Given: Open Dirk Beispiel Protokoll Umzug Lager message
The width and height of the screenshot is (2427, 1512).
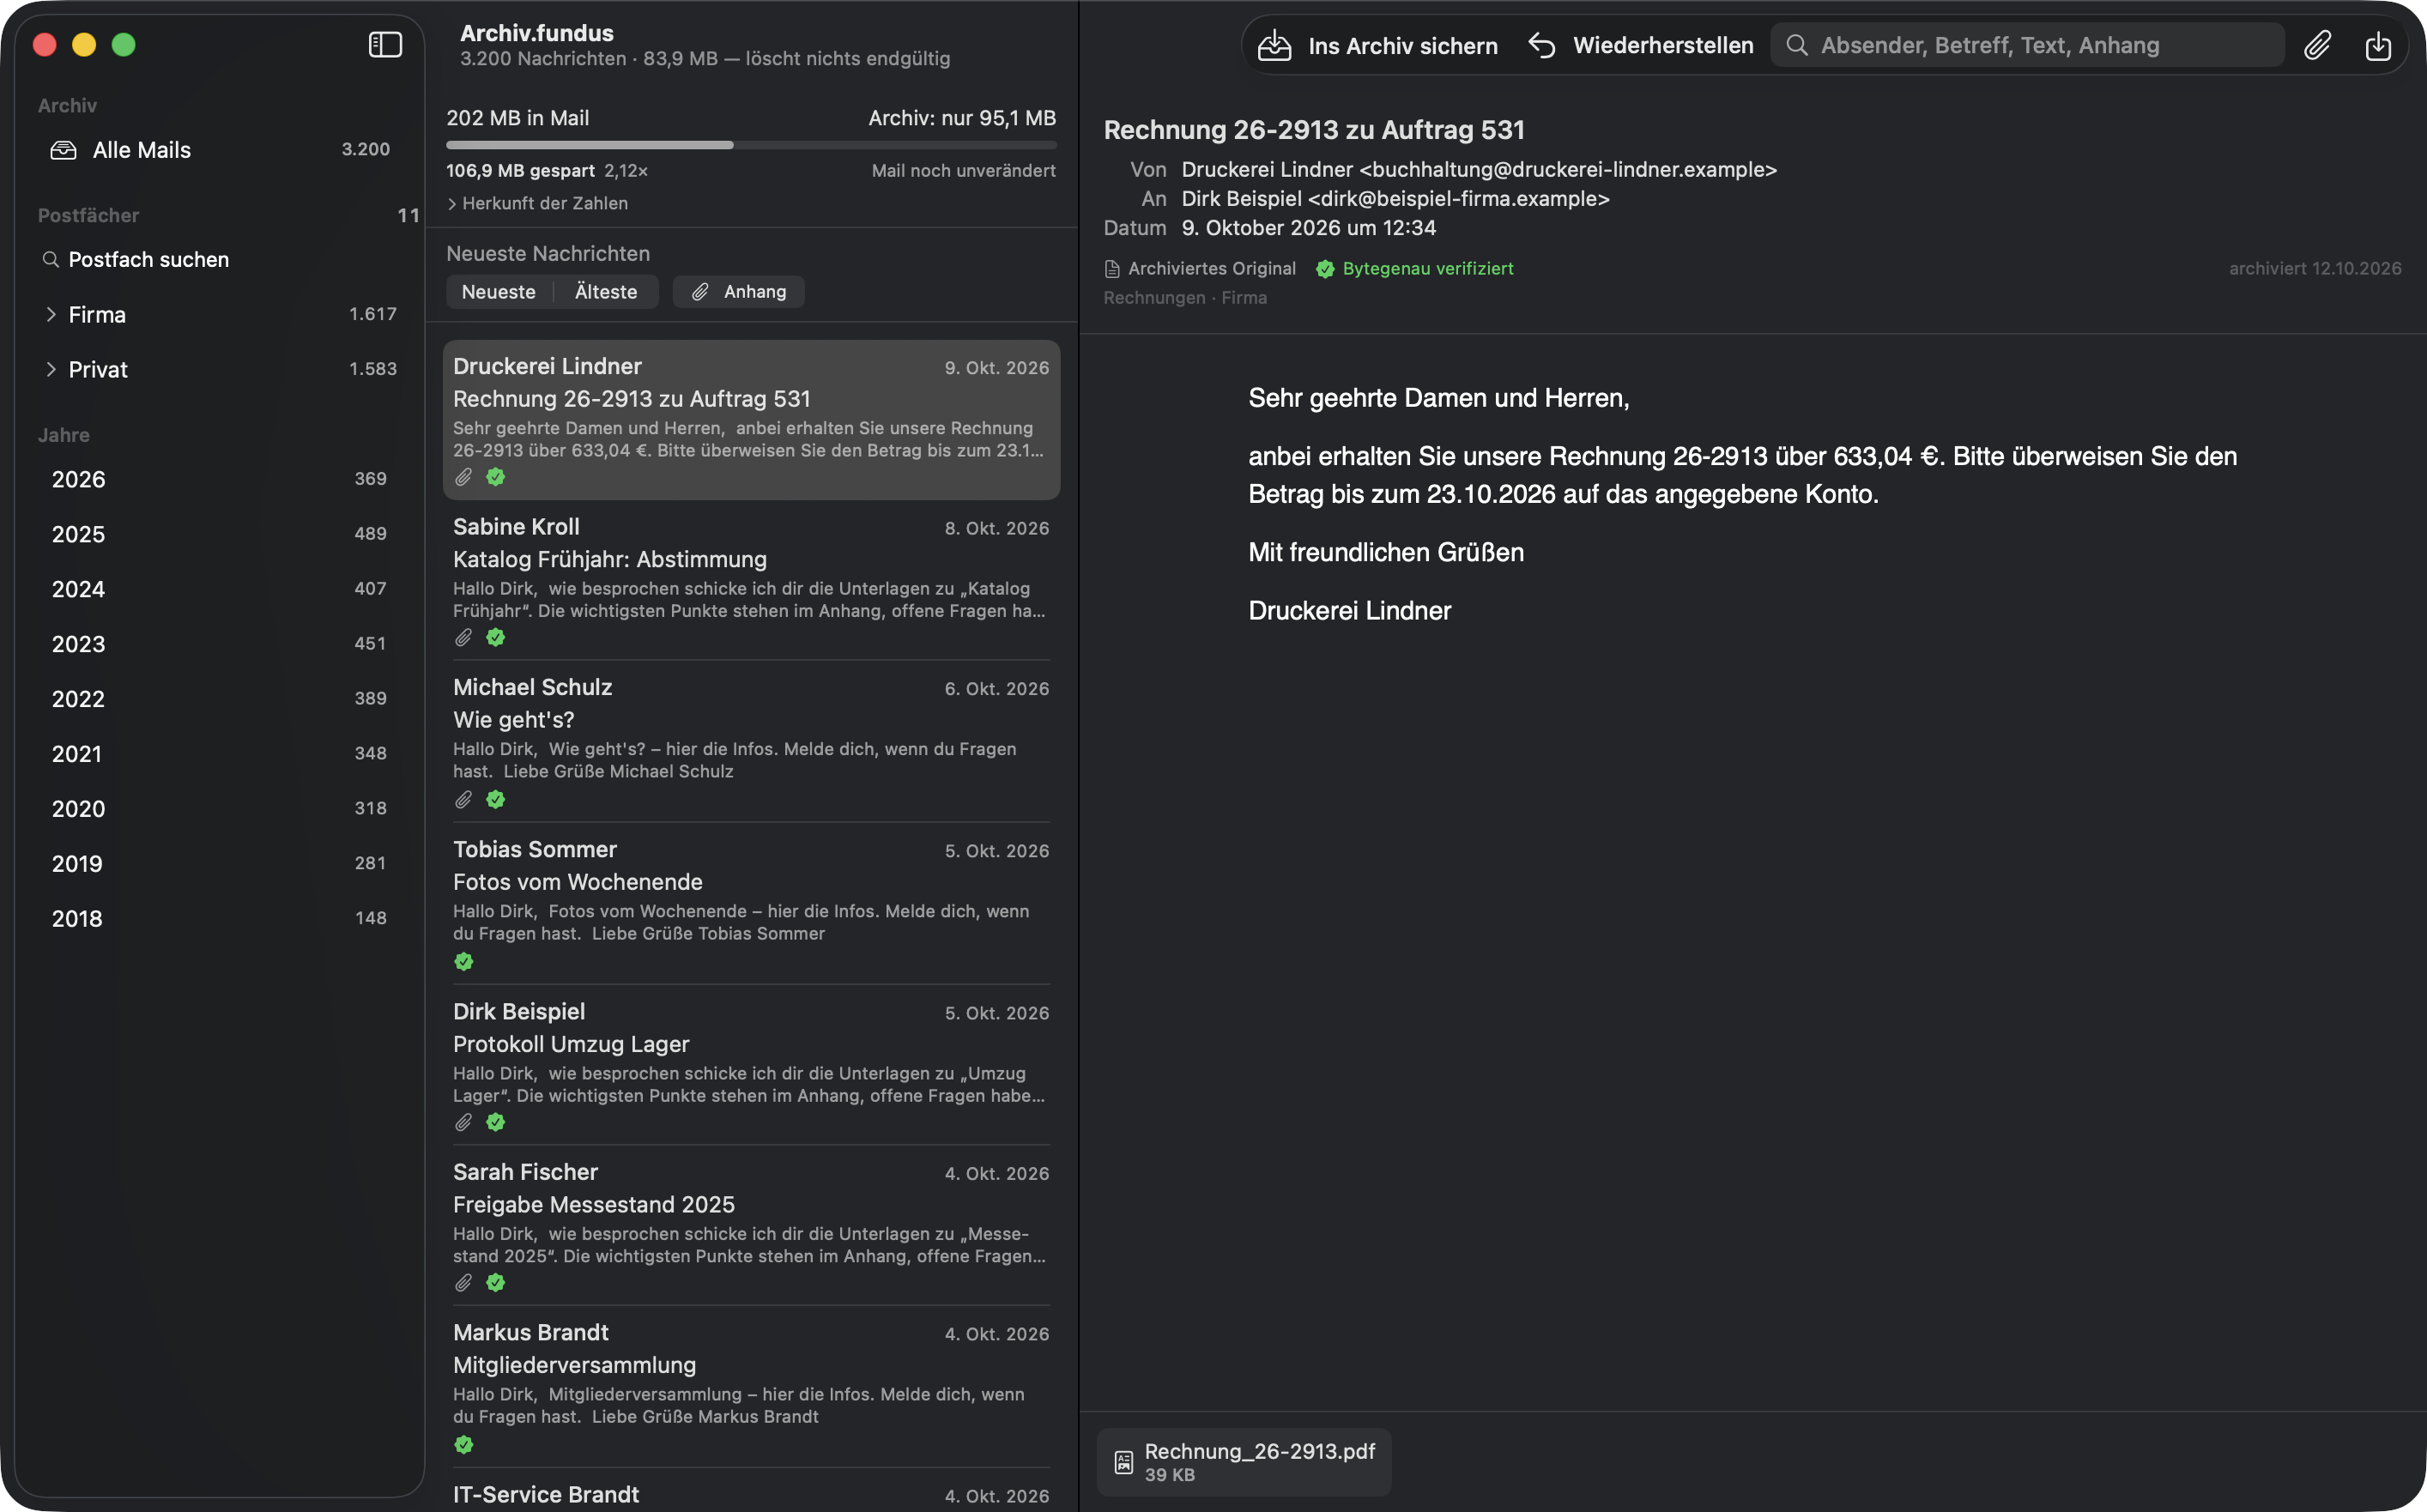Looking at the screenshot, I should tap(751, 1066).
